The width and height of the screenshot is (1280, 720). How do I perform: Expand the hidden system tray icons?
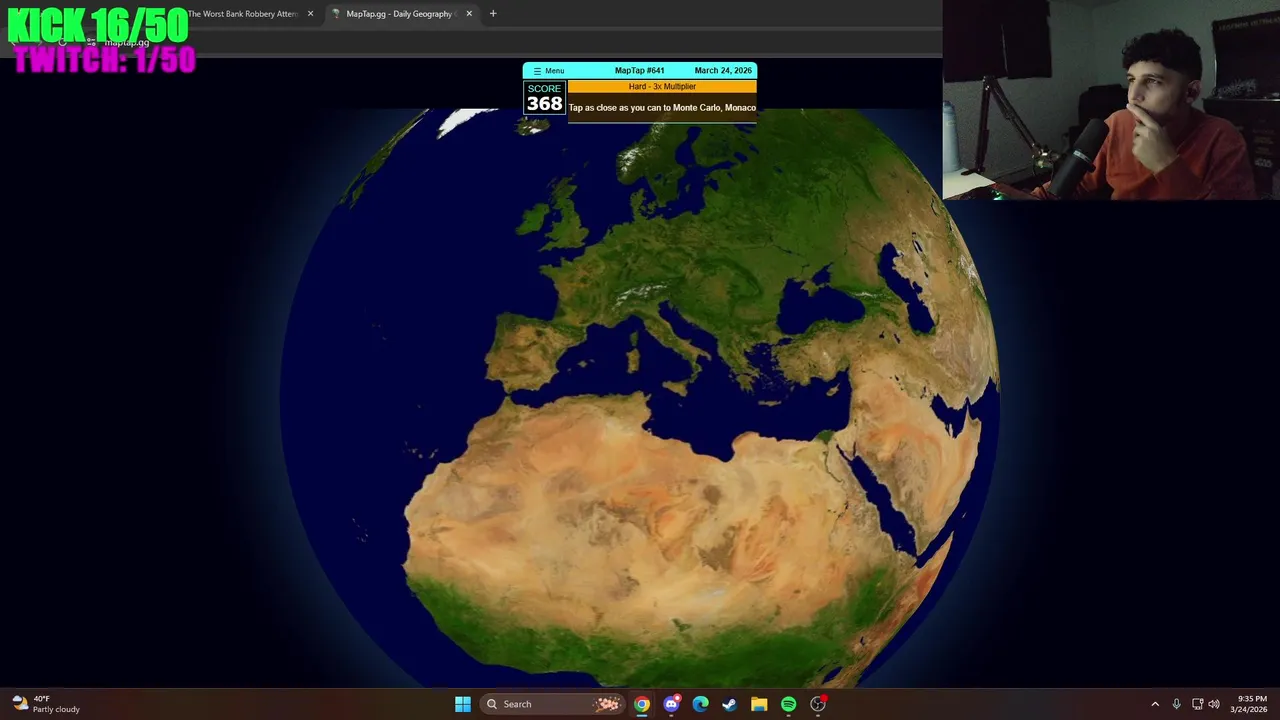click(x=1155, y=704)
